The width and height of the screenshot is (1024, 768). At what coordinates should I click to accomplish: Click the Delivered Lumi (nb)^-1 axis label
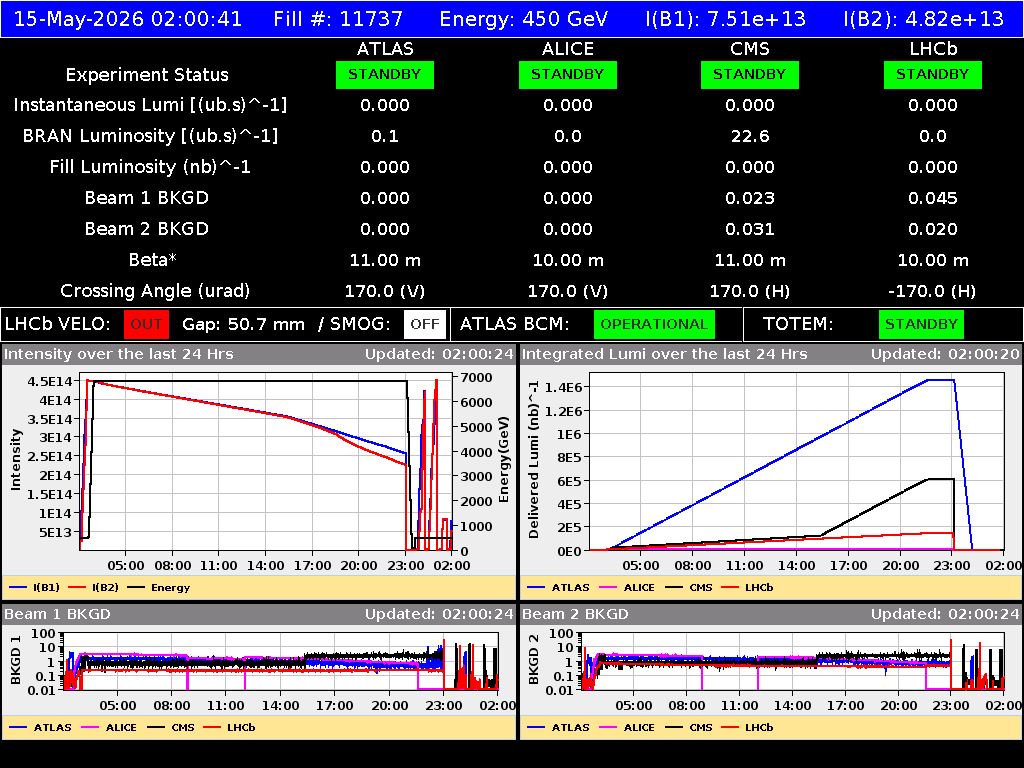534,460
